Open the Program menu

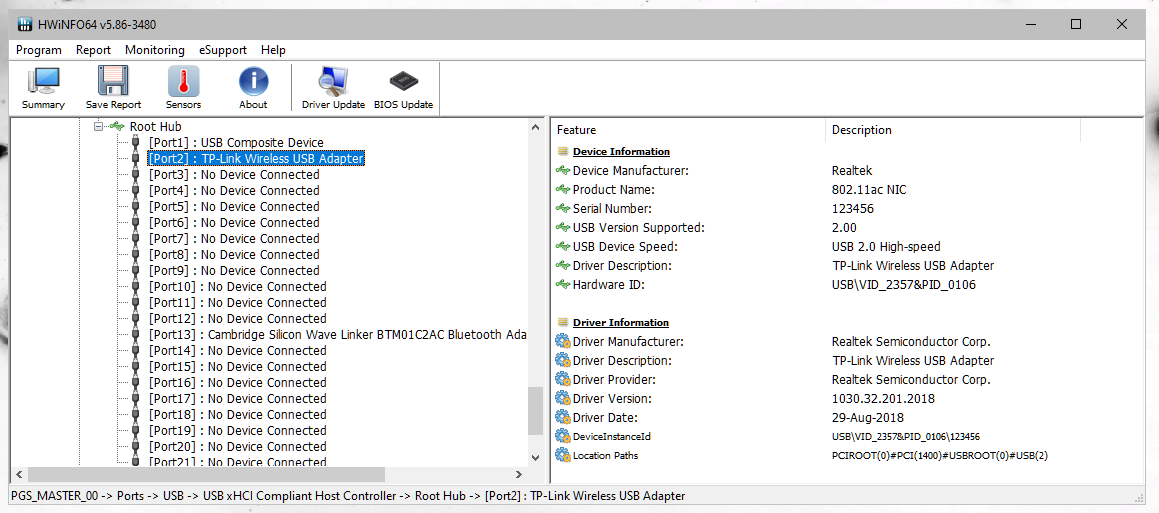click(38, 50)
